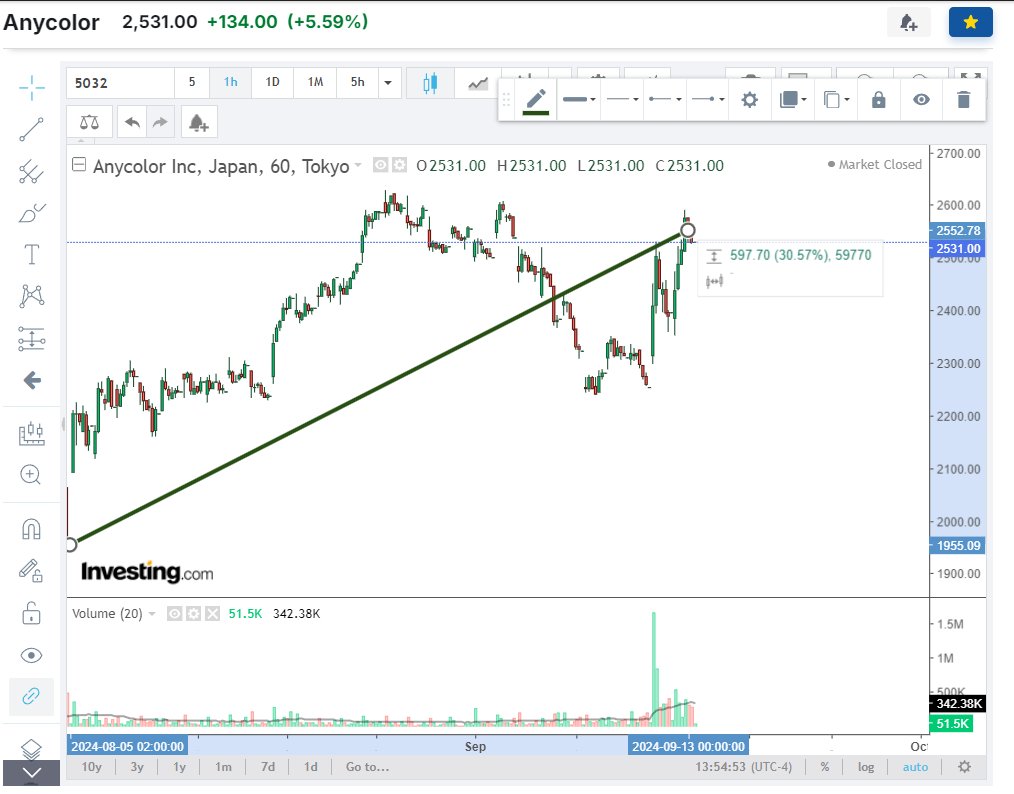This screenshot has height=794, width=1014.
Task: Toggle visibility of Anycolor series
Action: tap(381, 166)
